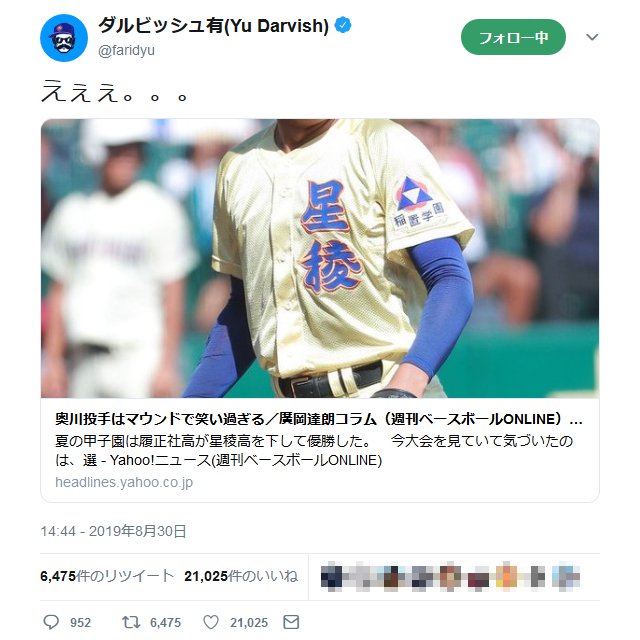This screenshot has width=640, height=640.
Task: Click last pixelated liker avatar
Action: [x=566, y=576]
